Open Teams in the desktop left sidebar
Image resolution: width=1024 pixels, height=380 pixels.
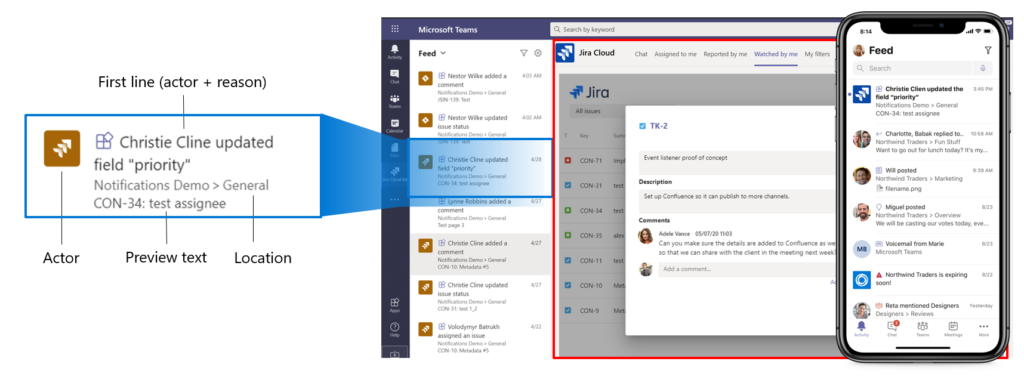point(394,100)
